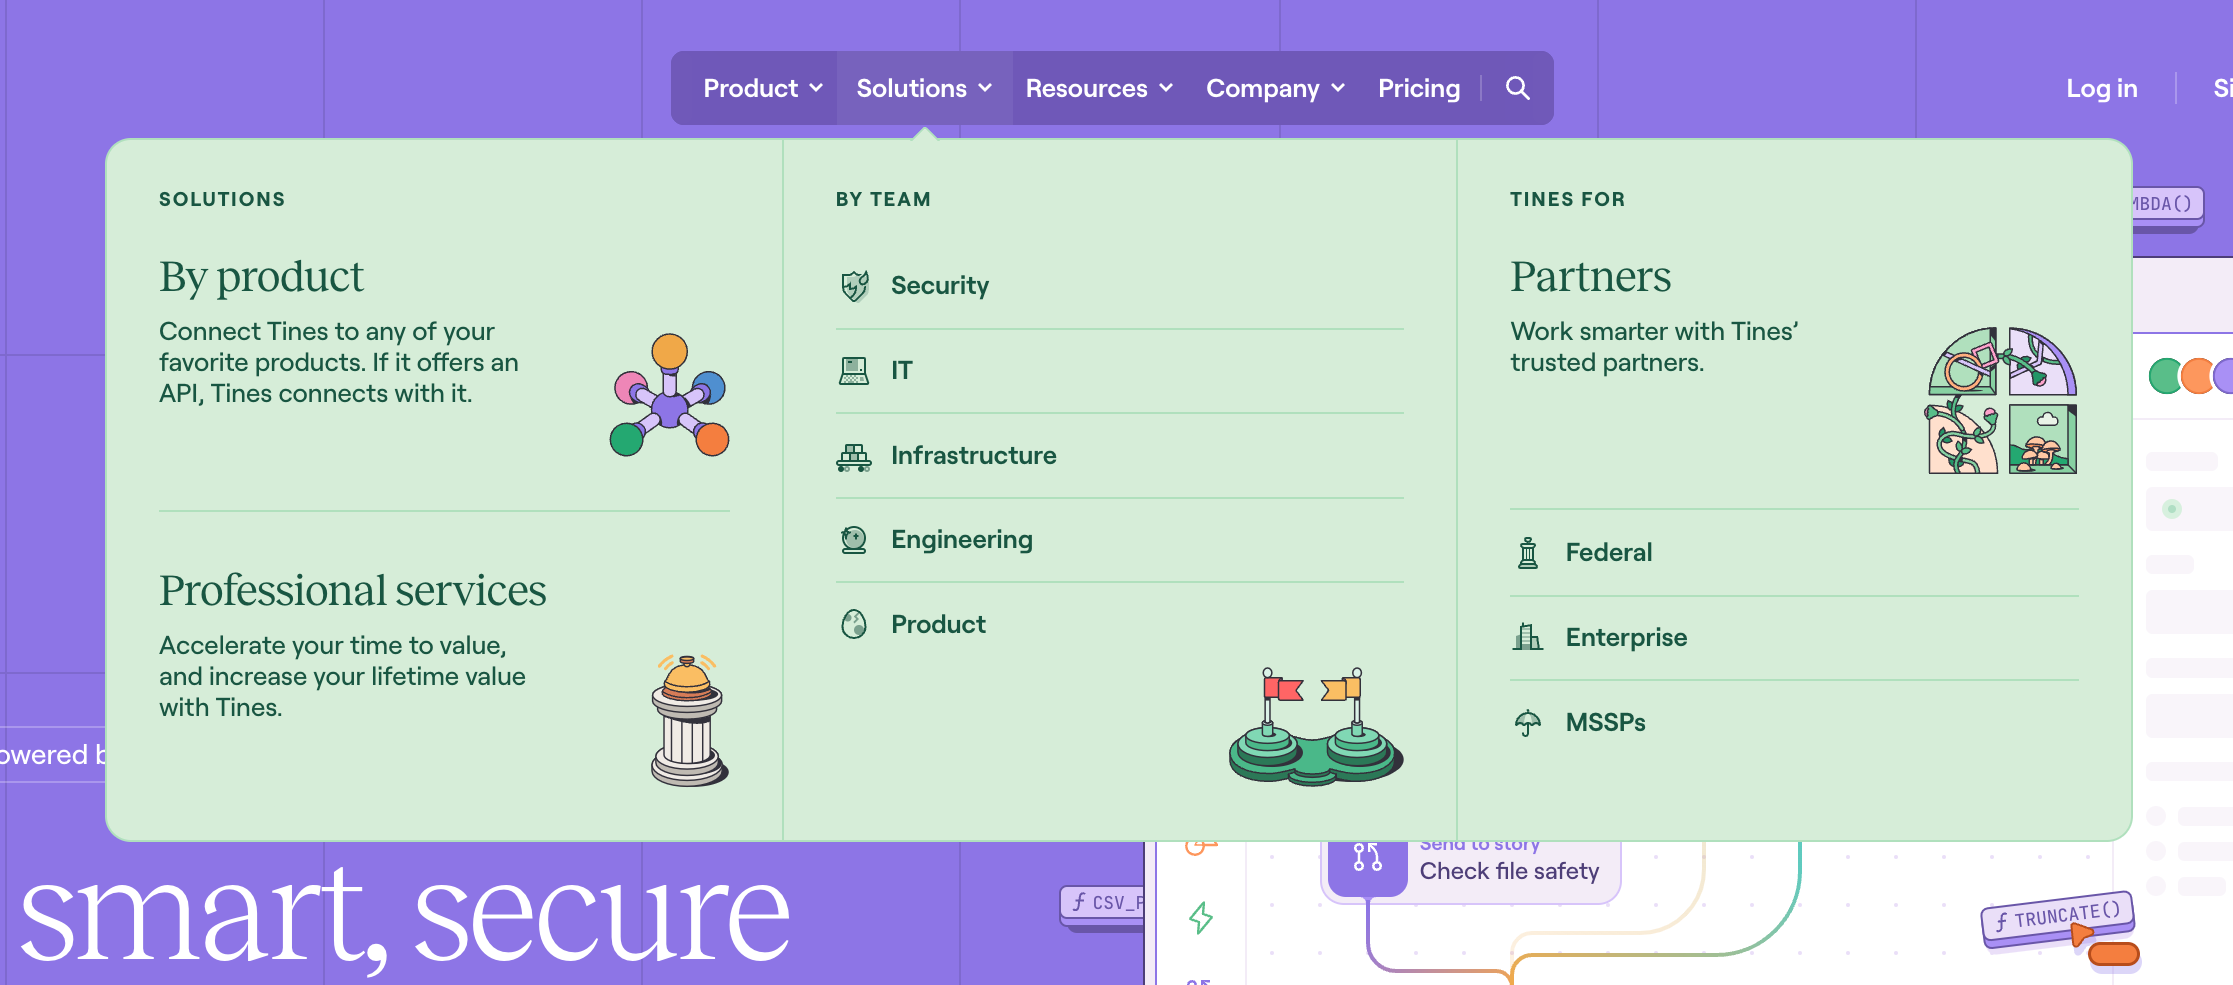Viewport: 2233px width, 985px height.
Task: Open the Professional services heading
Action: coord(352,590)
